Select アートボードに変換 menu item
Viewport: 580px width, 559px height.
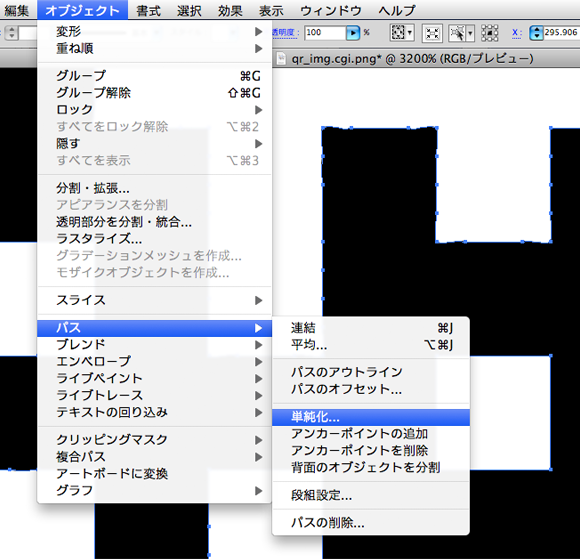tap(155, 474)
